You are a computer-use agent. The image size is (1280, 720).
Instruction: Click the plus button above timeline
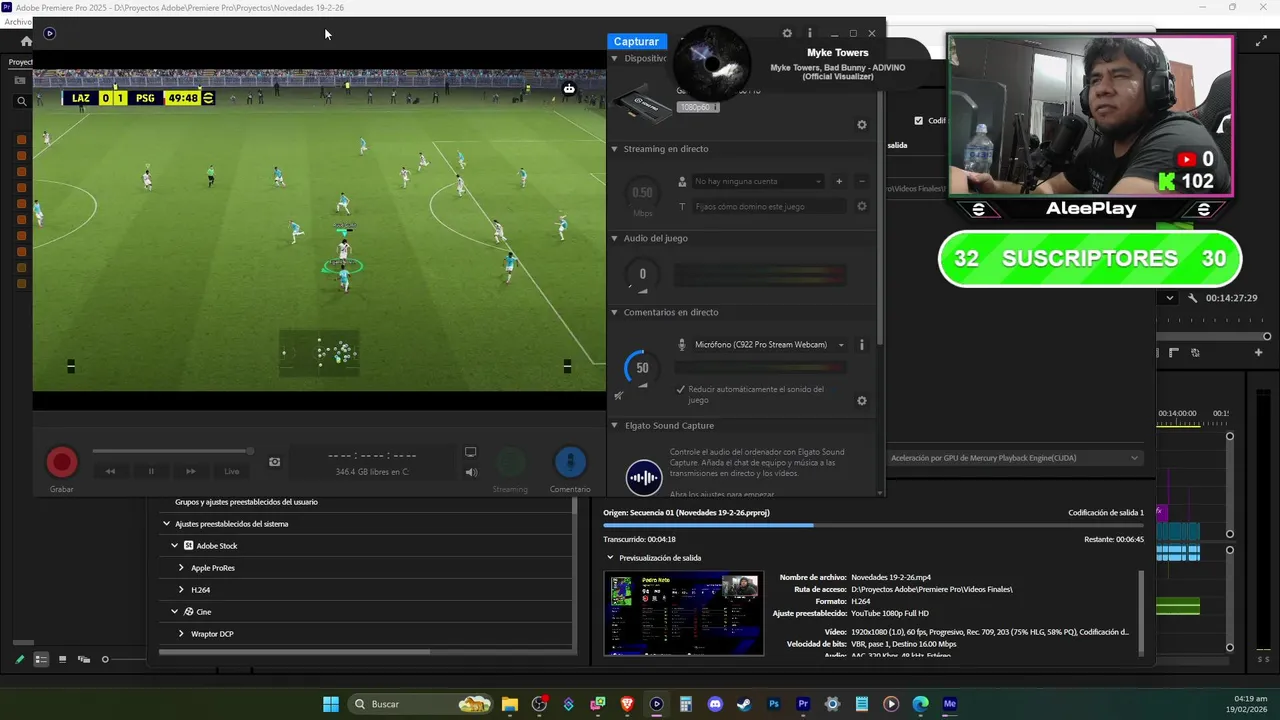(1259, 352)
